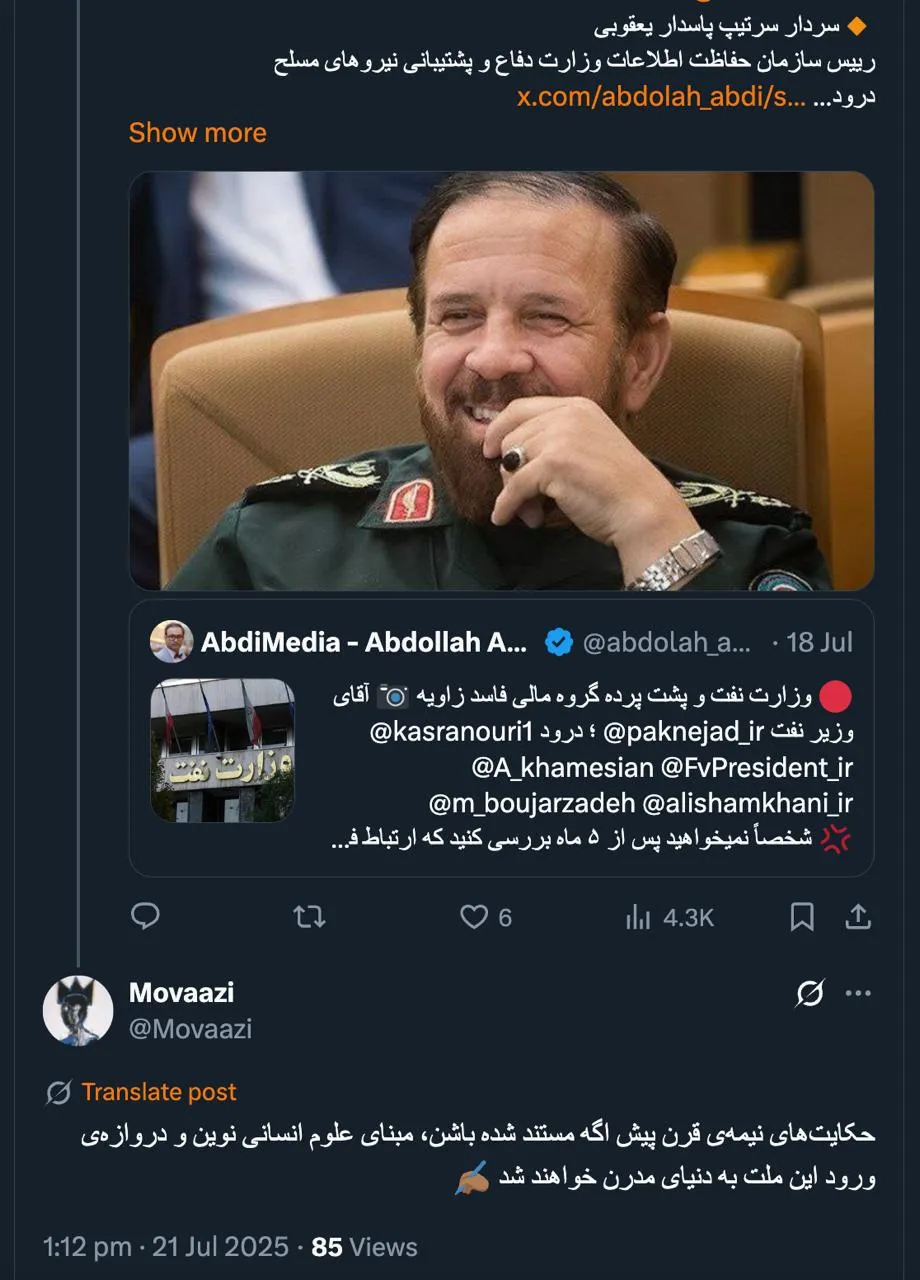Click Translate post link
Image resolution: width=920 pixels, height=1280 pixels.
[x=159, y=1092]
